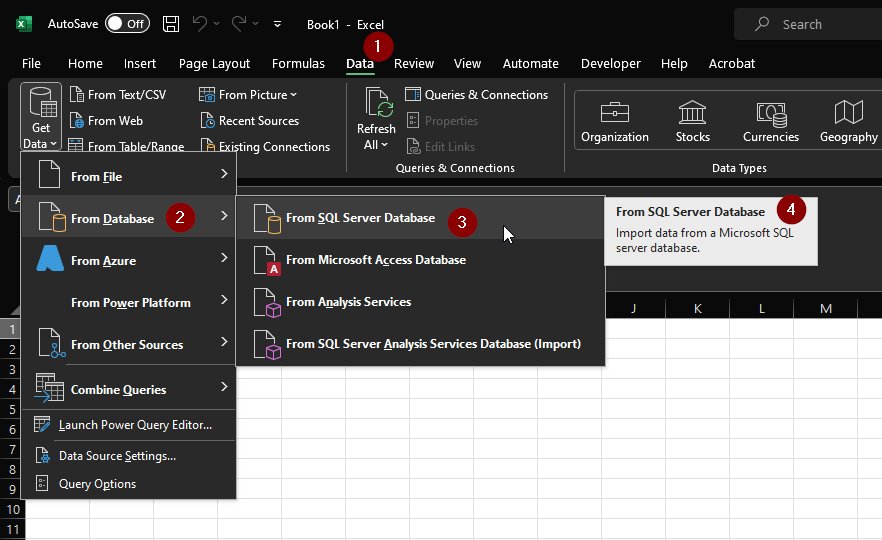Choose Launch Power Query Editor

(x=128, y=425)
